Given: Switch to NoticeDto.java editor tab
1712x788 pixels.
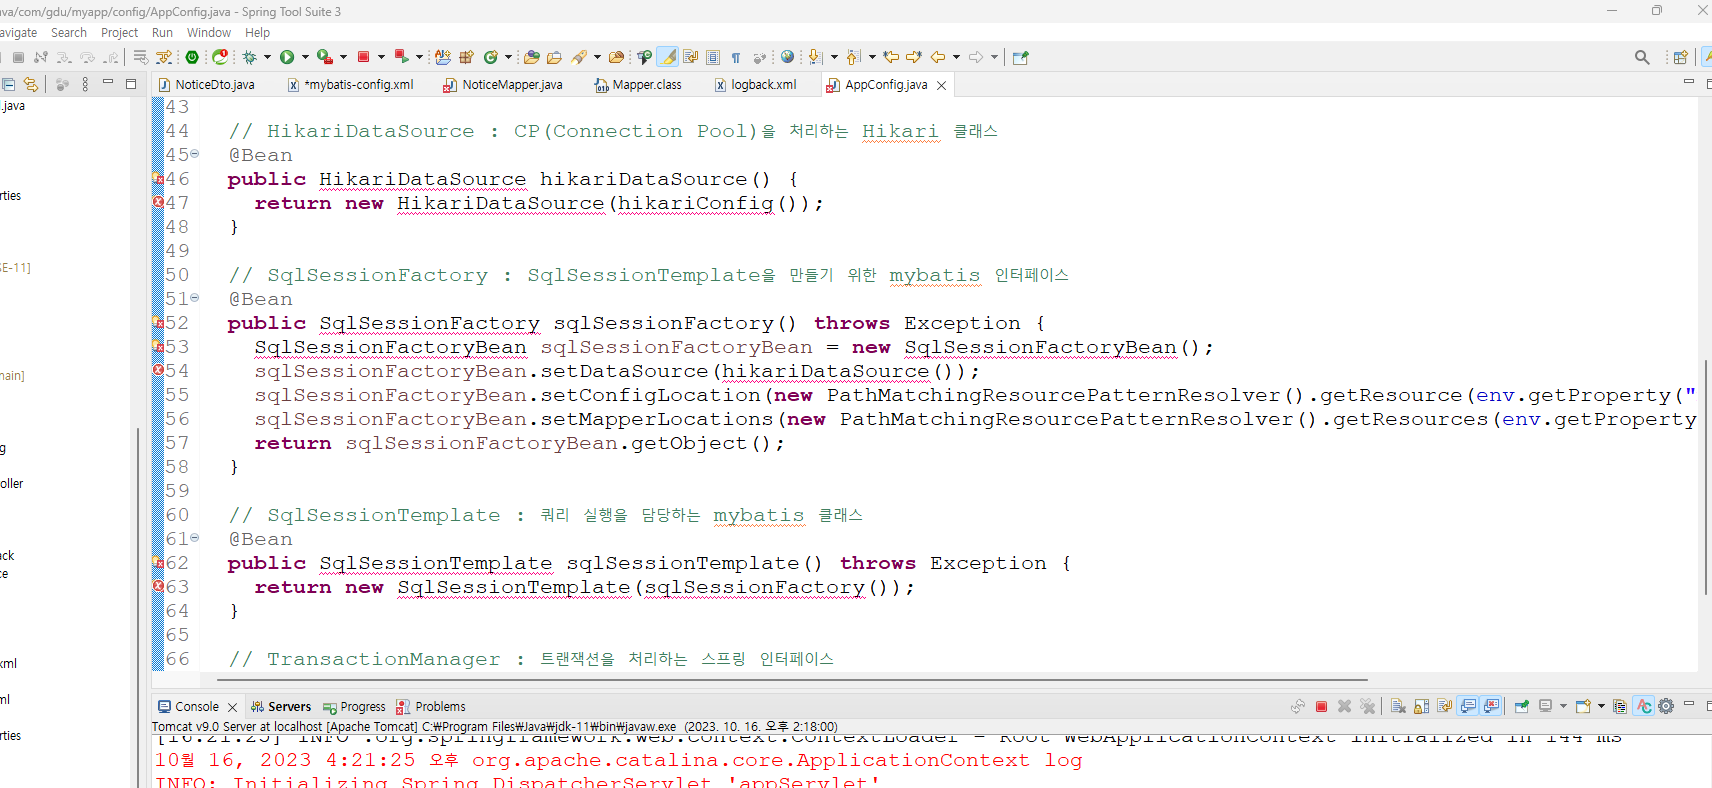Looking at the screenshot, I should tap(206, 85).
